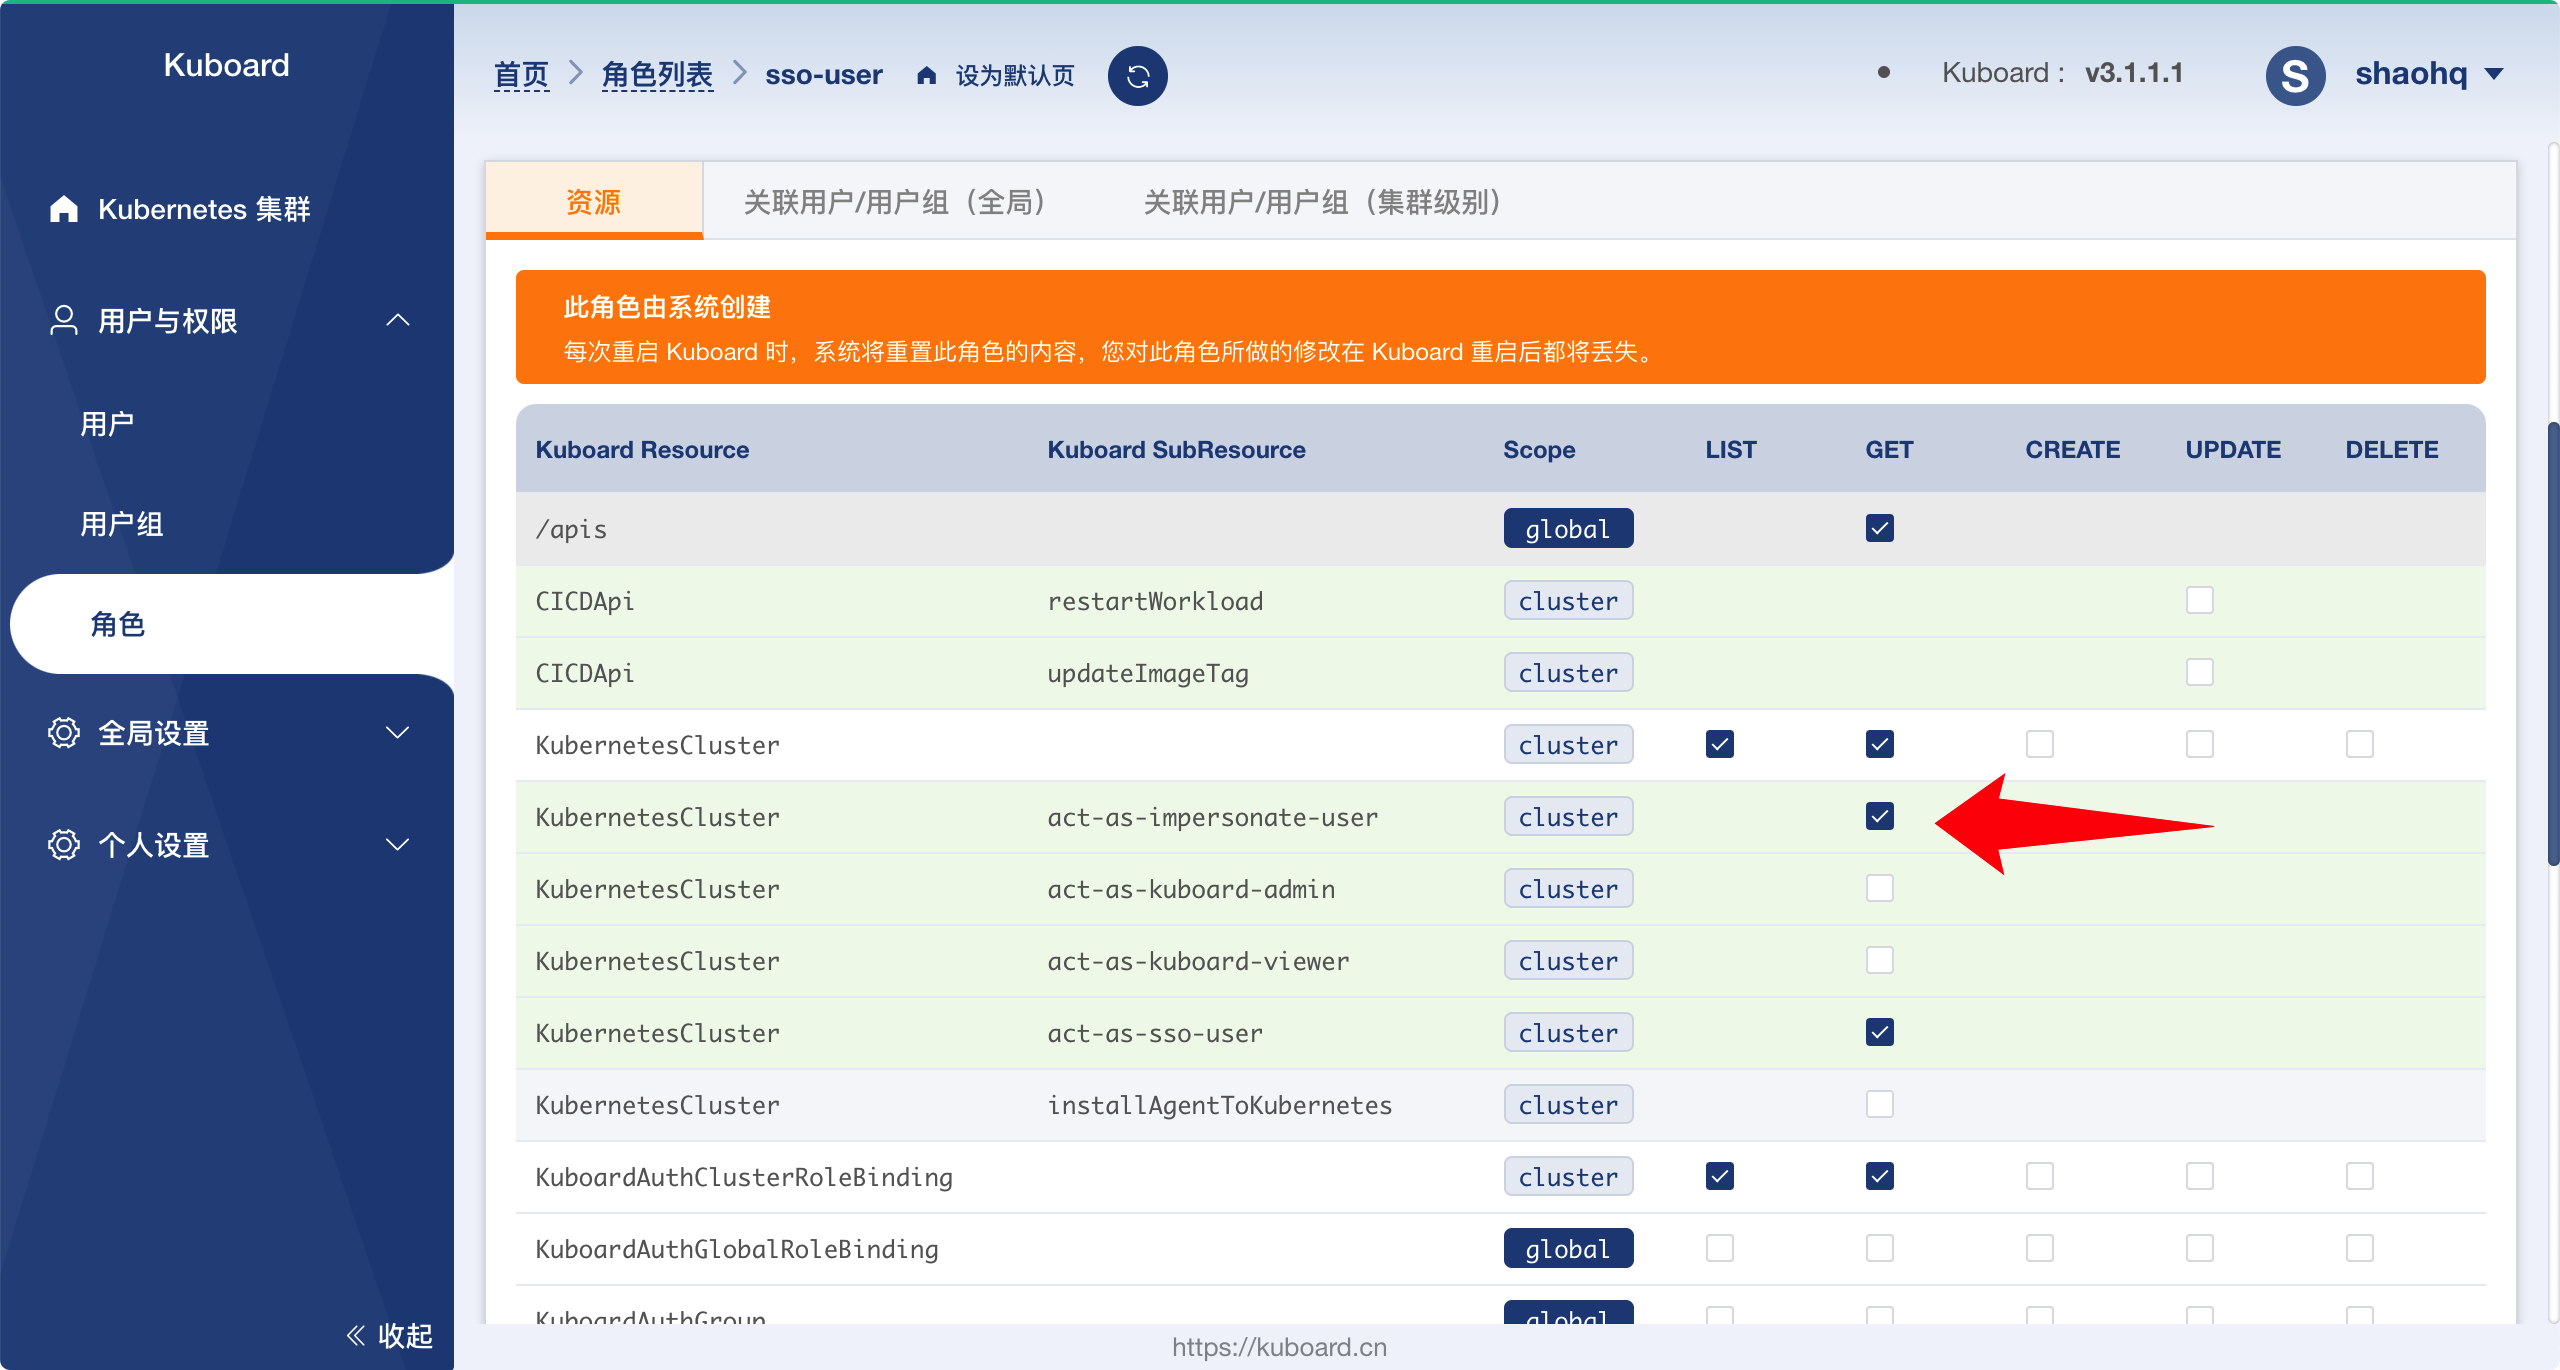Check DELETE for KuboardAuthClusterRoleBinding
The height and width of the screenshot is (1370, 2560).
click(2359, 1176)
